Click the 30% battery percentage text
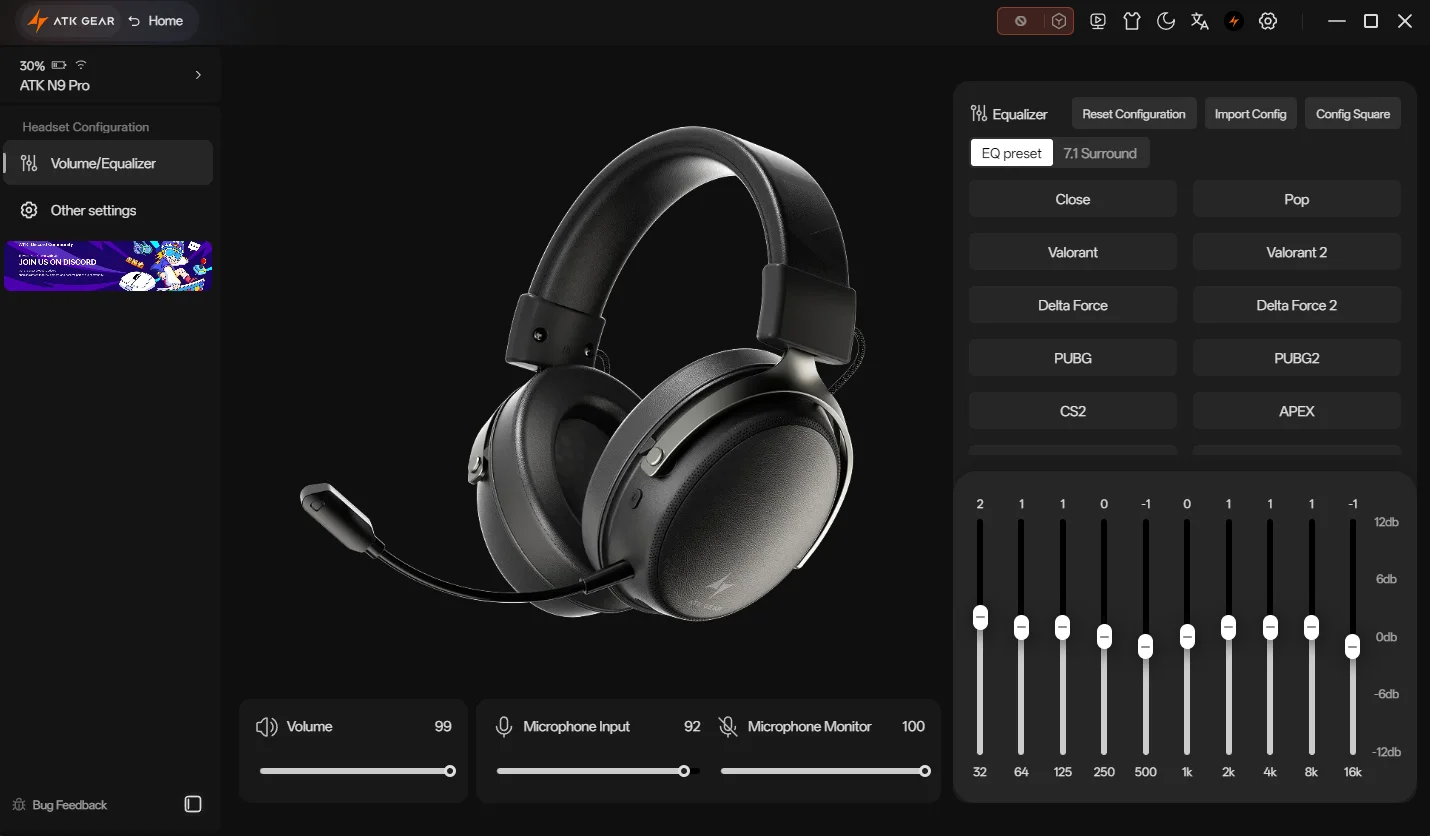Screen dimensions: 1430x836 (32, 65)
